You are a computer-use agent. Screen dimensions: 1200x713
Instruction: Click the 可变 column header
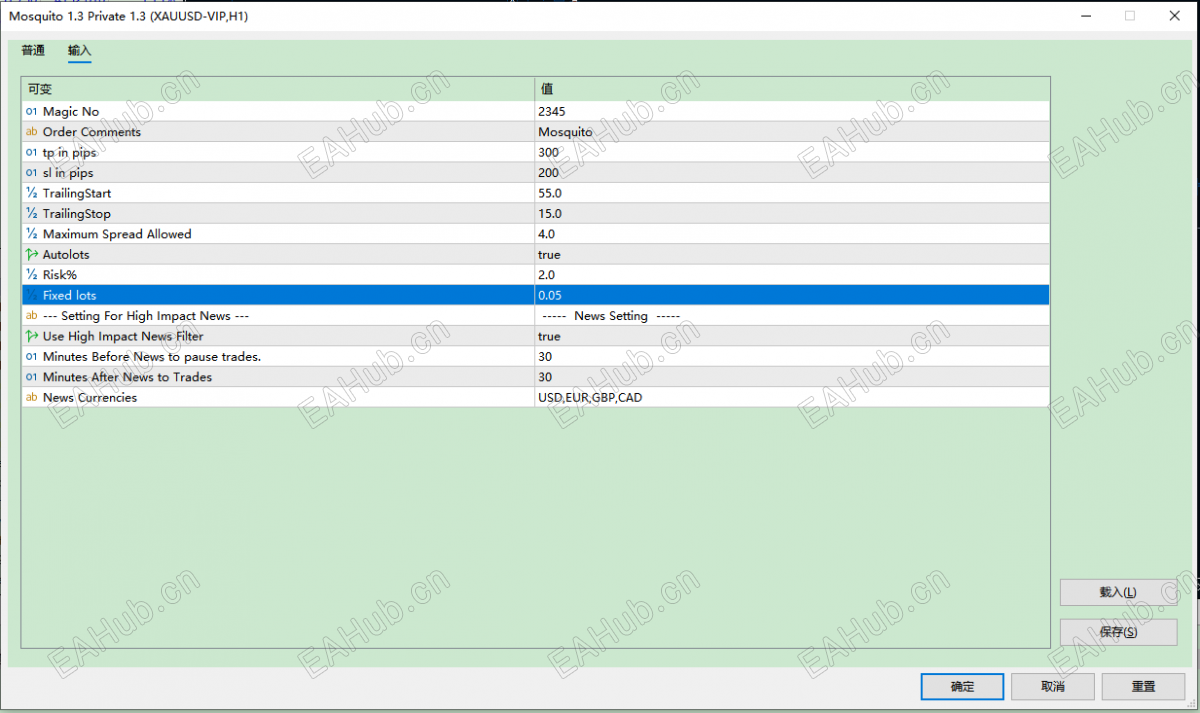click(x=278, y=89)
